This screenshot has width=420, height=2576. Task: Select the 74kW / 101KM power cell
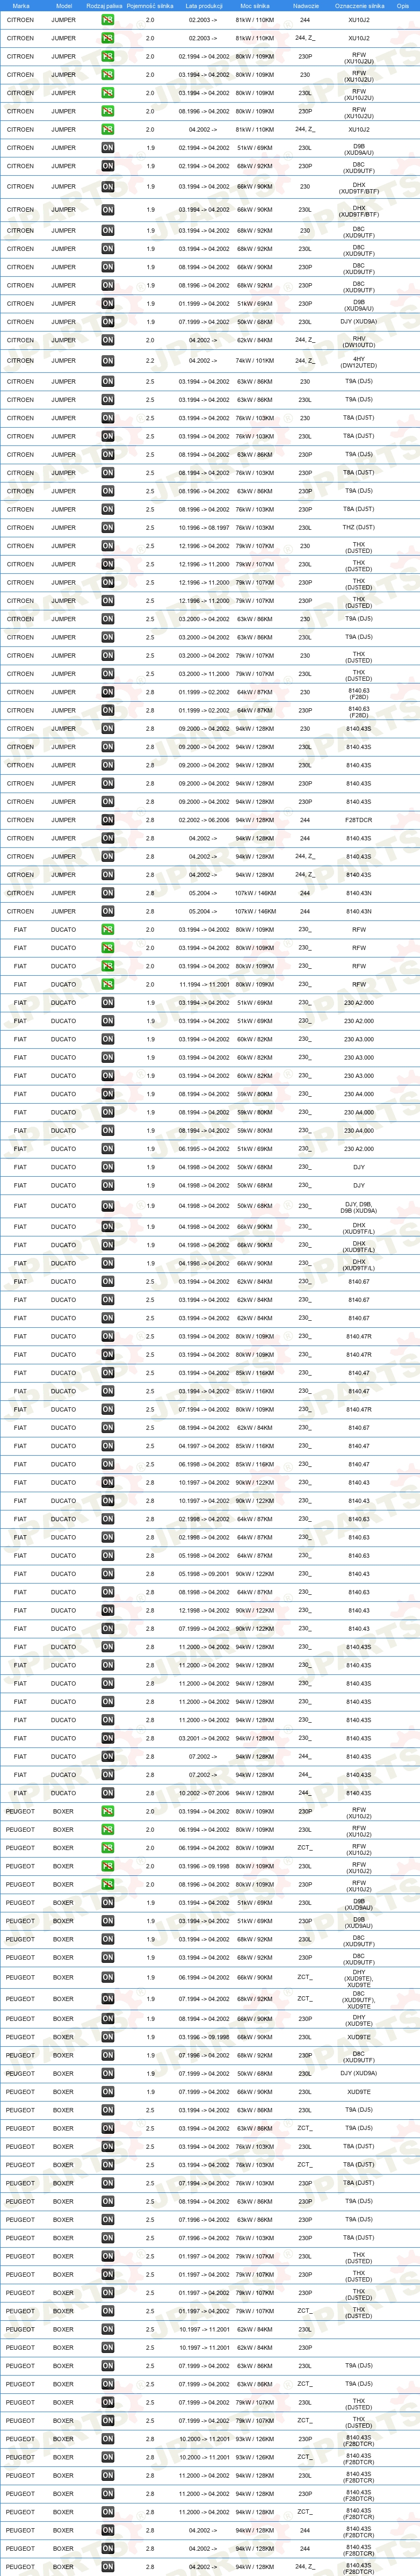click(x=255, y=361)
